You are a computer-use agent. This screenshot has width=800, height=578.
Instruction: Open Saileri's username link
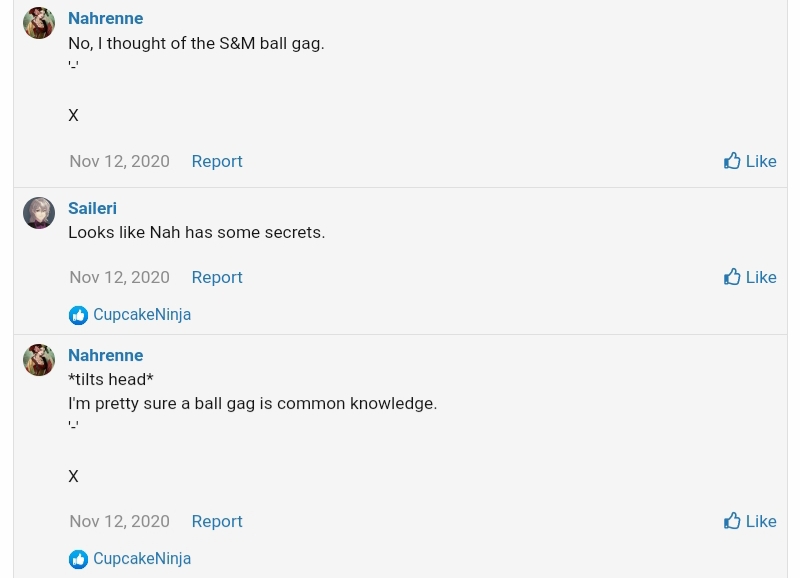[92, 208]
